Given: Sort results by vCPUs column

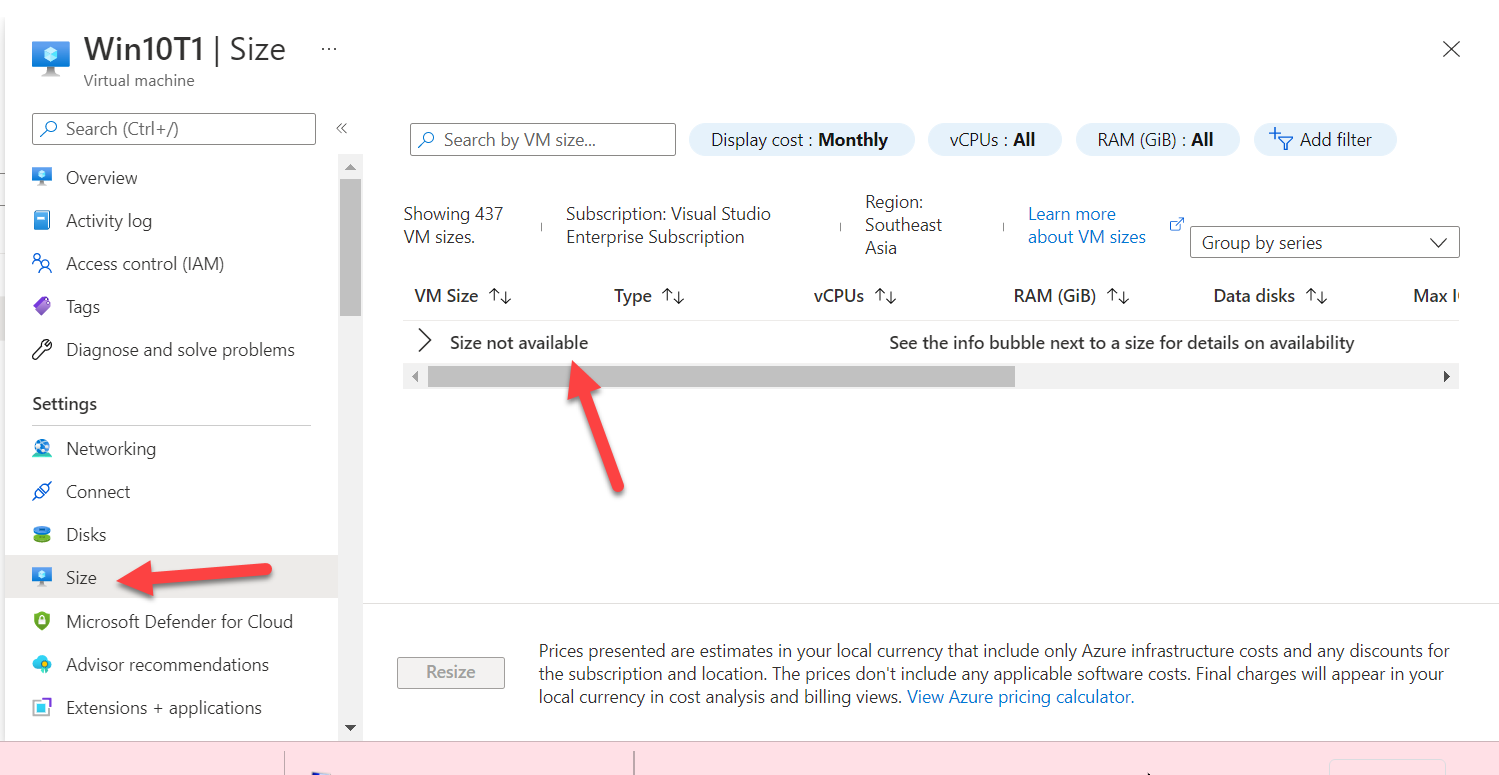Looking at the screenshot, I should pos(884,295).
